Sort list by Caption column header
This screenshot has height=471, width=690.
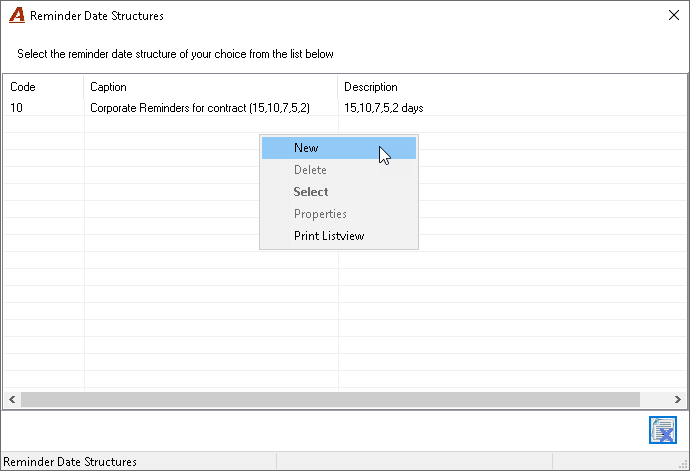pyautogui.click(x=210, y=87)
